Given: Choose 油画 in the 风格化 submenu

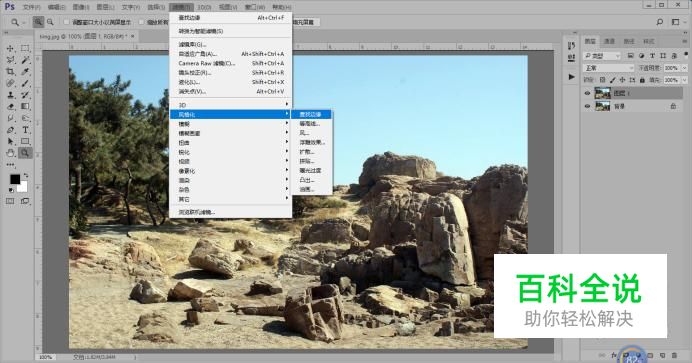Looking at the screenshot, I should coord(312,189).
